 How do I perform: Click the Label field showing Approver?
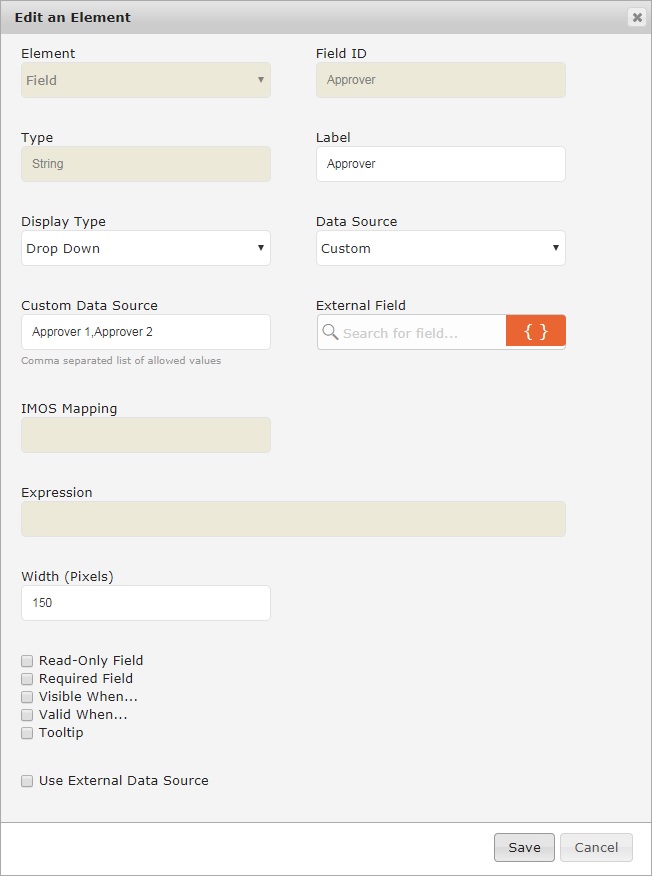pyautogui.click(x=440, y=164)
